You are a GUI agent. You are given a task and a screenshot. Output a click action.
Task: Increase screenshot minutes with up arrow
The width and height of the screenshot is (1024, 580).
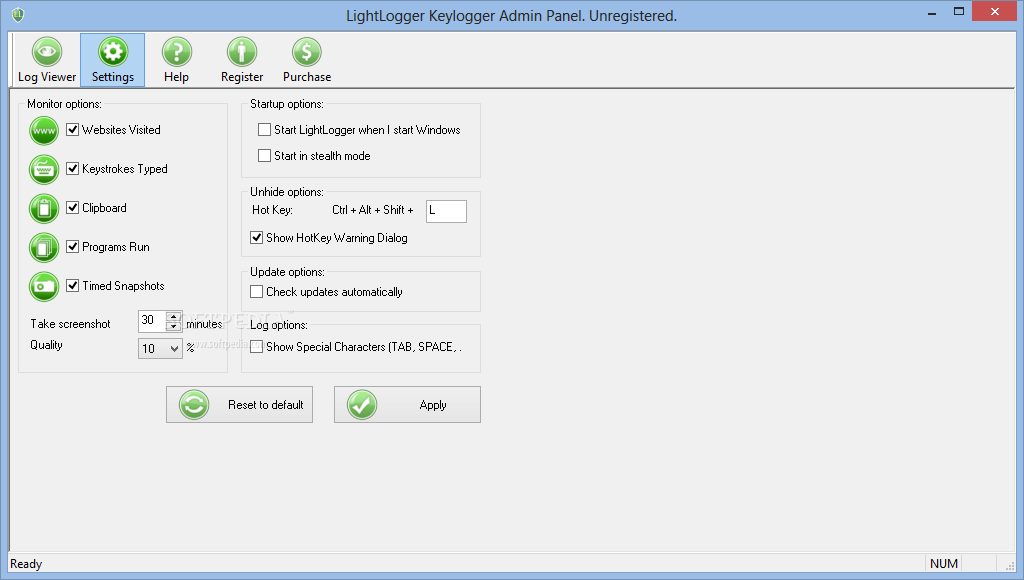point(174,317)
